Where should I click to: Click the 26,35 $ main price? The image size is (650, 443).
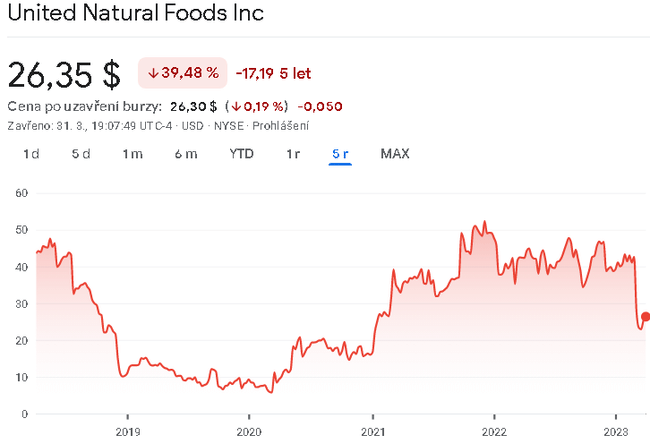(64, 74)
